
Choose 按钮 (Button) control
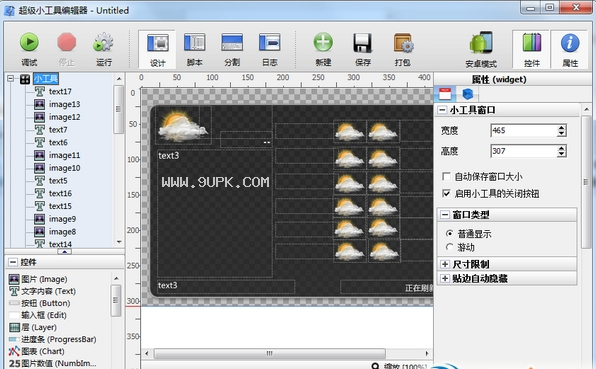[x=40, y=303]
